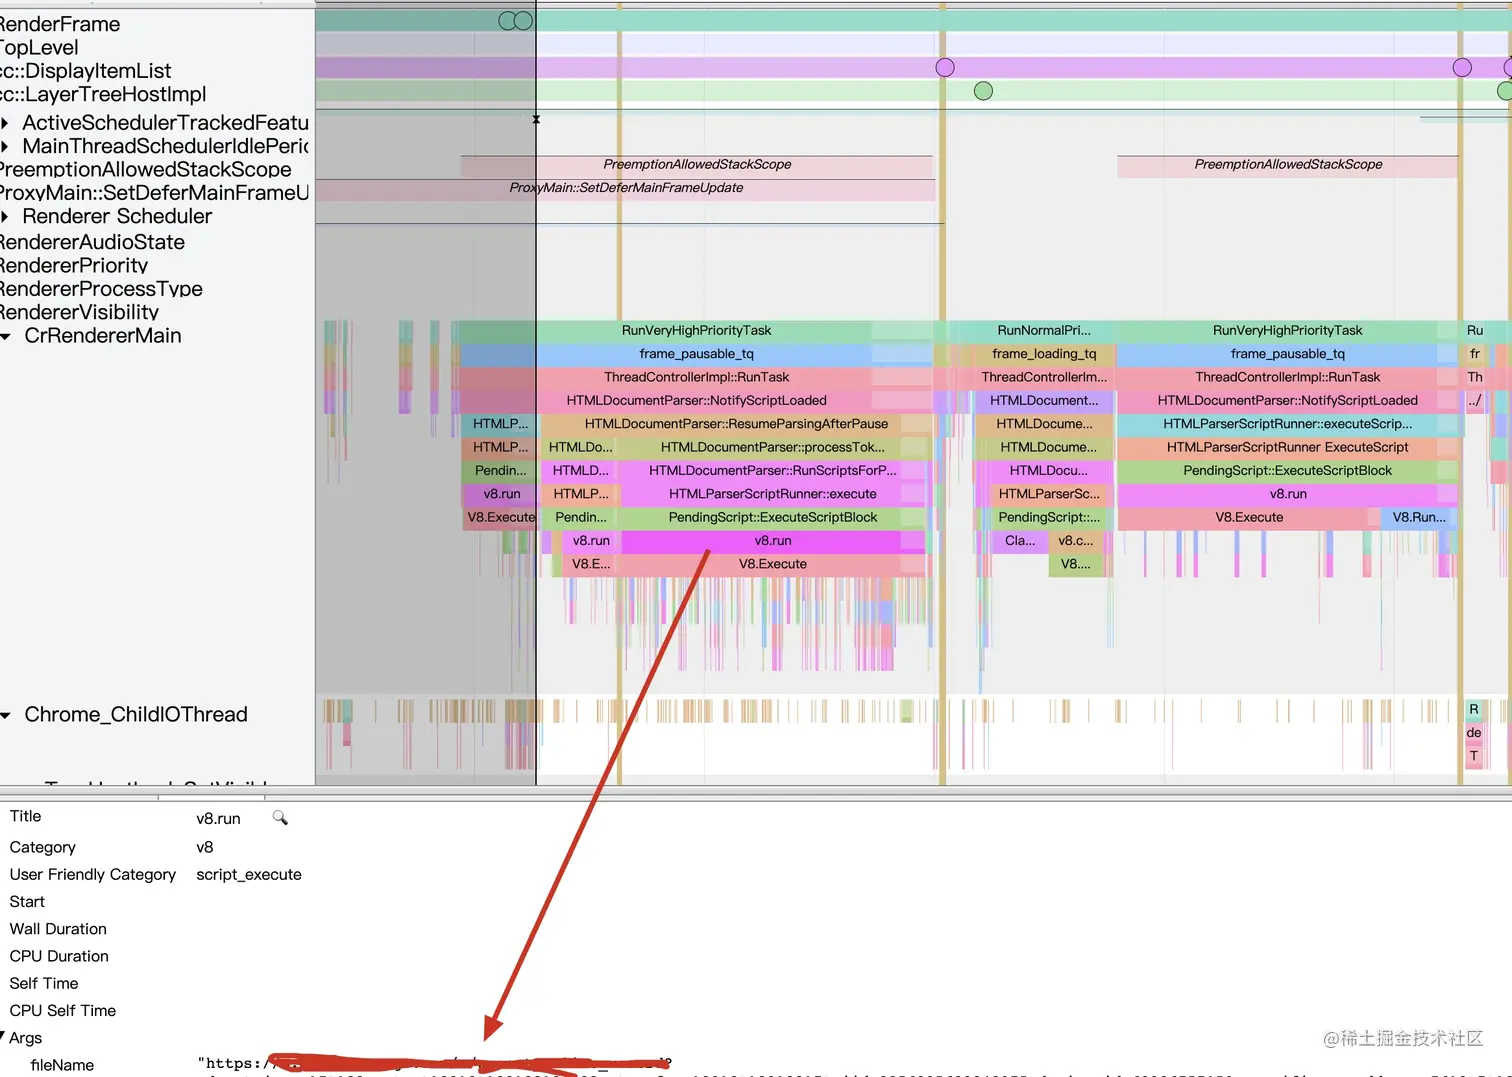The width and height of the screenshot is (1512, 1077).
Task: Click the green flow circle on the cc::LayerTreeHostImpl track
Action: click(x=983, y=91)
